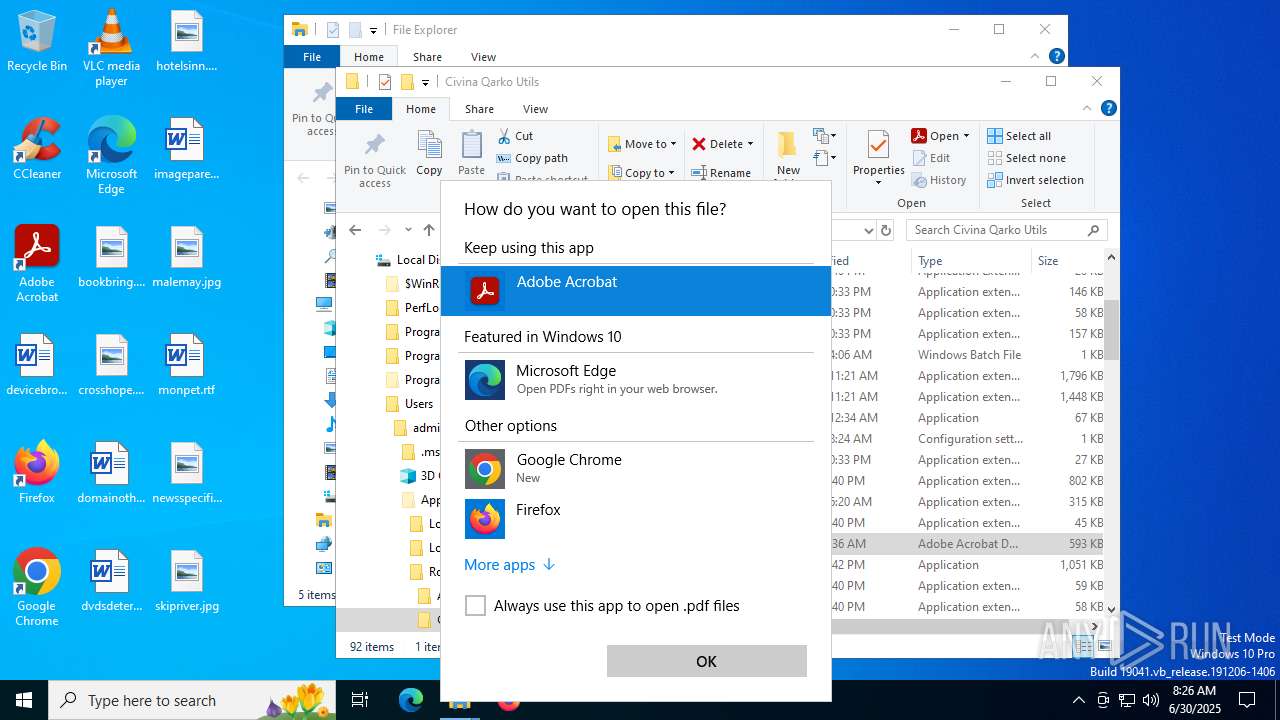1280x720 pixels.
Task: Launch VLC media player desktop shortcut
Action: pyautogui.click(x=111, y=48)
